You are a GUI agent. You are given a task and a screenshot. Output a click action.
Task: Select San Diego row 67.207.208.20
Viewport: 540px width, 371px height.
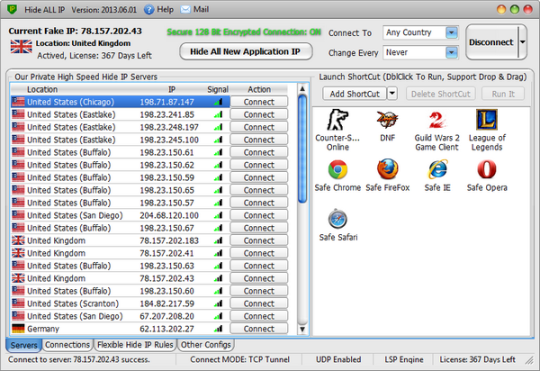(x=120, y=316)
